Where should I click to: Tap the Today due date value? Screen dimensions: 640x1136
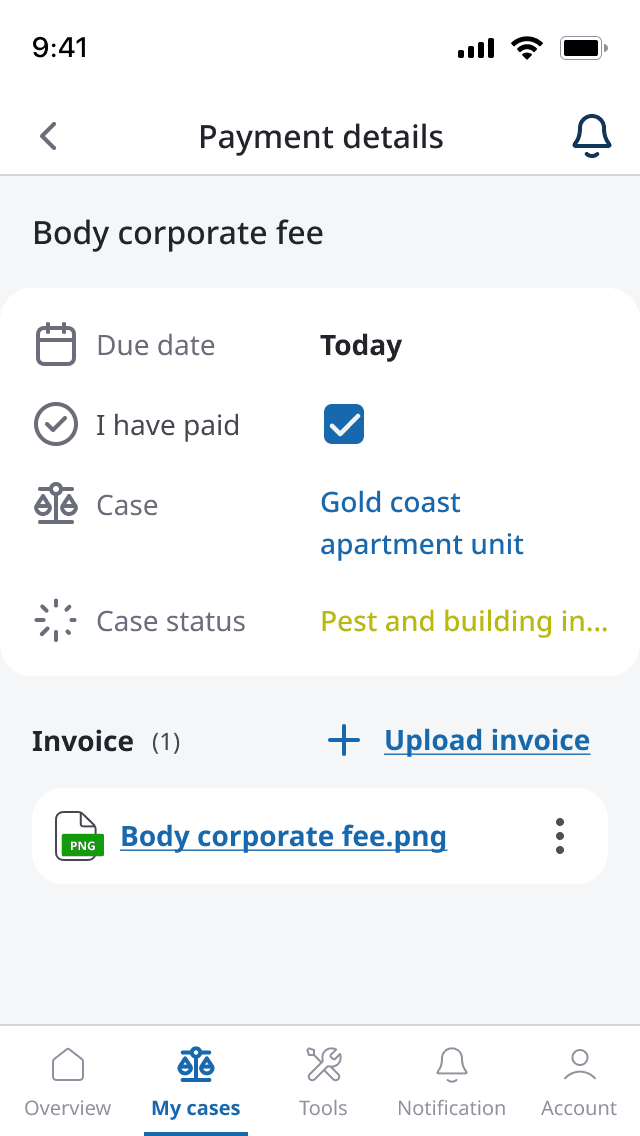click(x=361, y=346)
